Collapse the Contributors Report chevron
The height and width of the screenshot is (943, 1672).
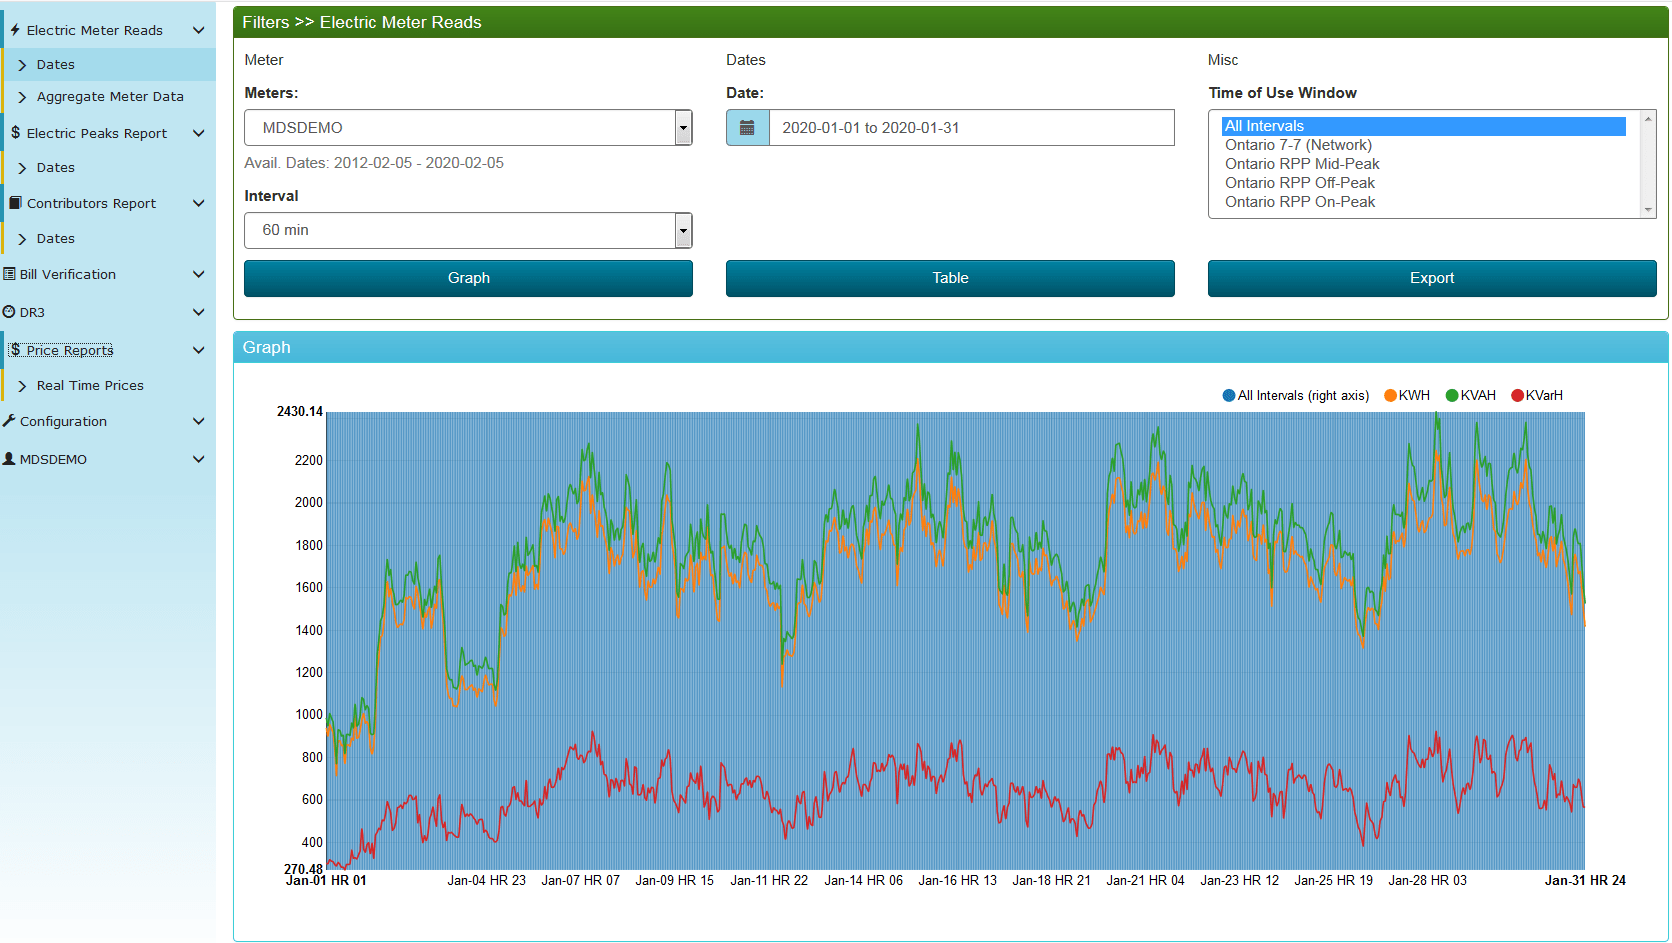[x=198, y=203]
